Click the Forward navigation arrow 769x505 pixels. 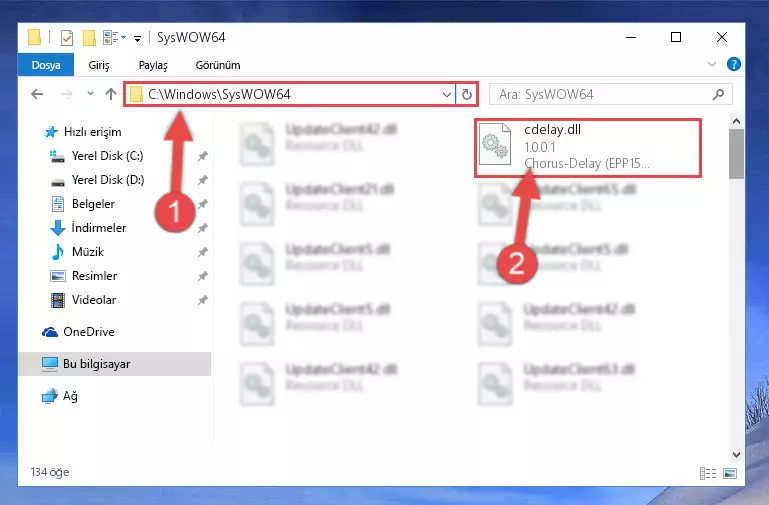(66, 94)
